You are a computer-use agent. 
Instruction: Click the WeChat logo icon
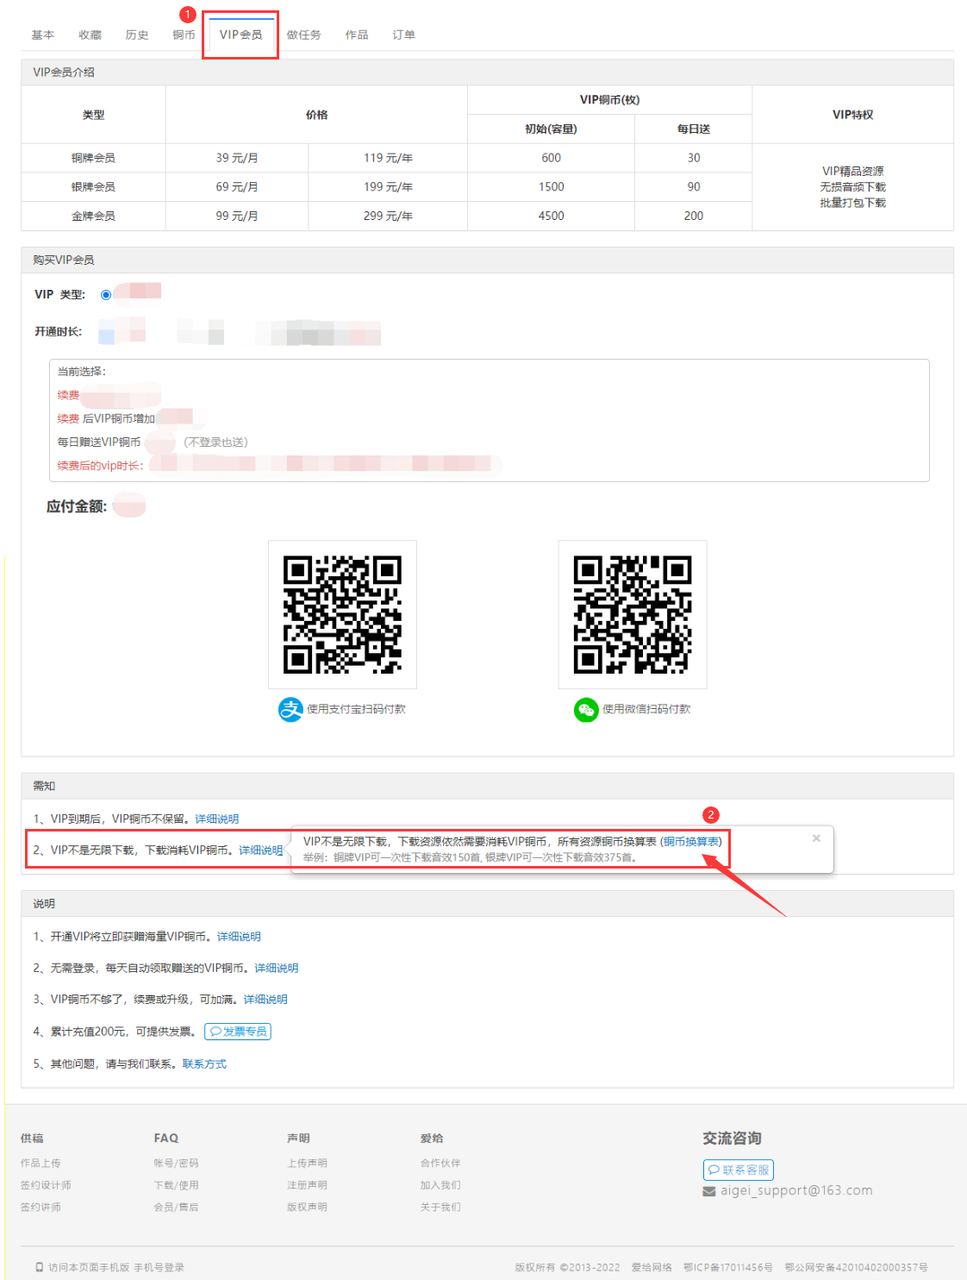(586, 709)
